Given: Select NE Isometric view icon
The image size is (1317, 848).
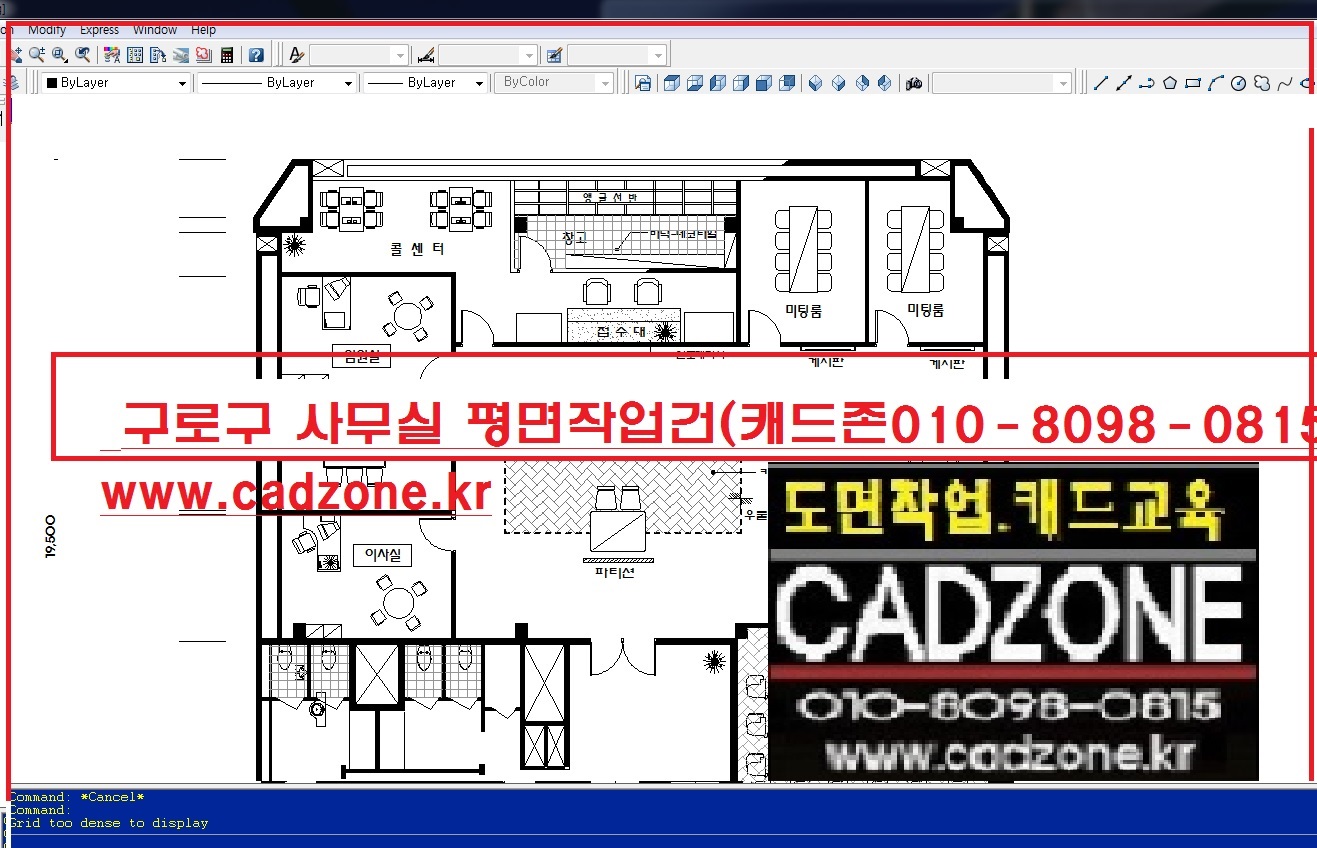Looking at the screenshot, I should coord(861,83).
